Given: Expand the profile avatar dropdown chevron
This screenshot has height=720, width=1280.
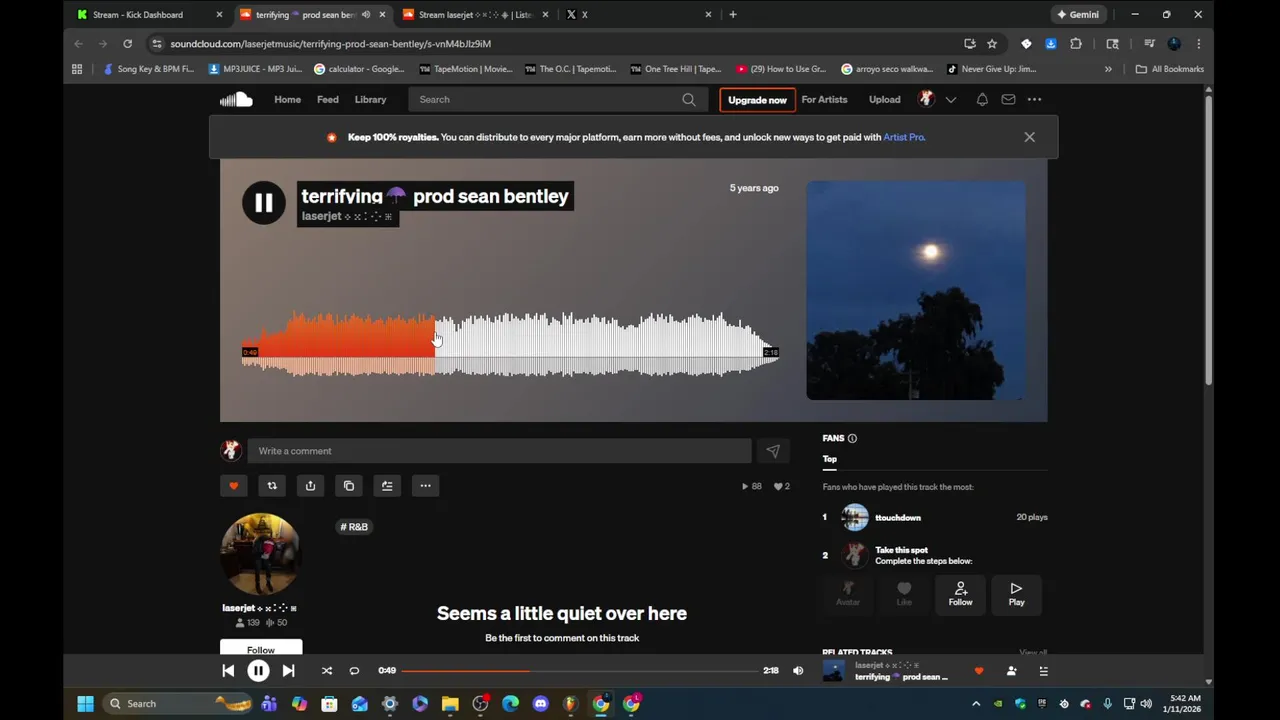Looking at the screenshot, I should [951, 99].
